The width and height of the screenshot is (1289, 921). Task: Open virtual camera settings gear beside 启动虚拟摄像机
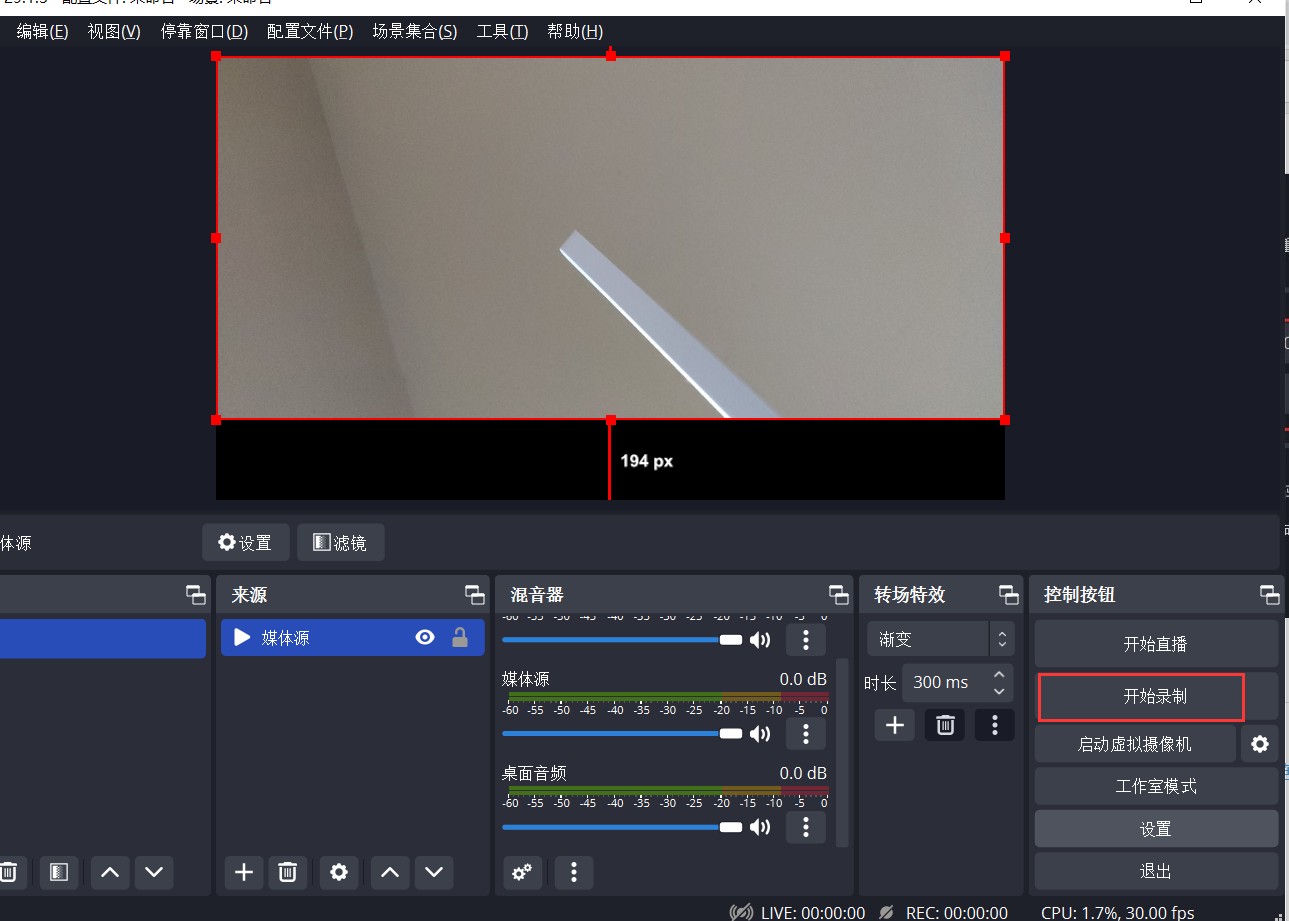pyautogui.click(x=1260, y=744)
